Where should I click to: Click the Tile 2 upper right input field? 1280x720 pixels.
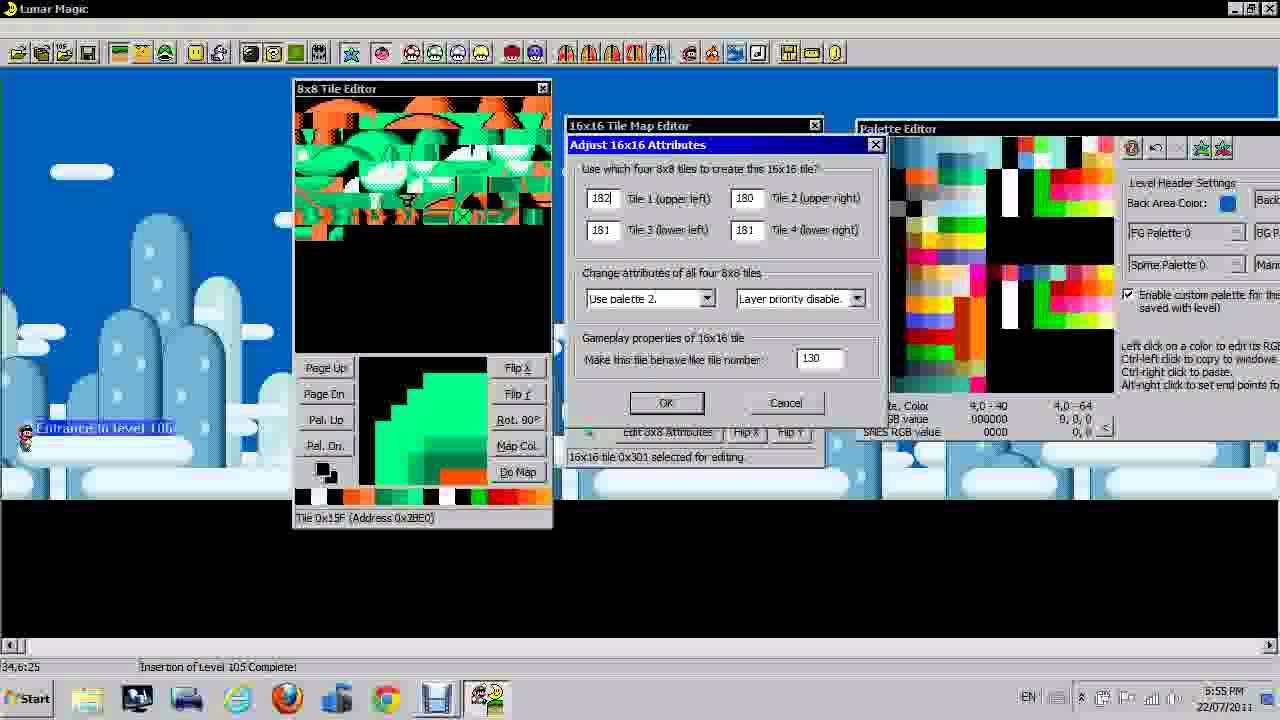(x=747, y=198)
